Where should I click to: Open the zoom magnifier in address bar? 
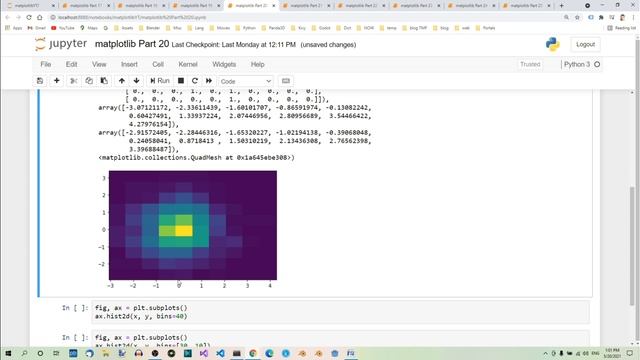[566, 18]
